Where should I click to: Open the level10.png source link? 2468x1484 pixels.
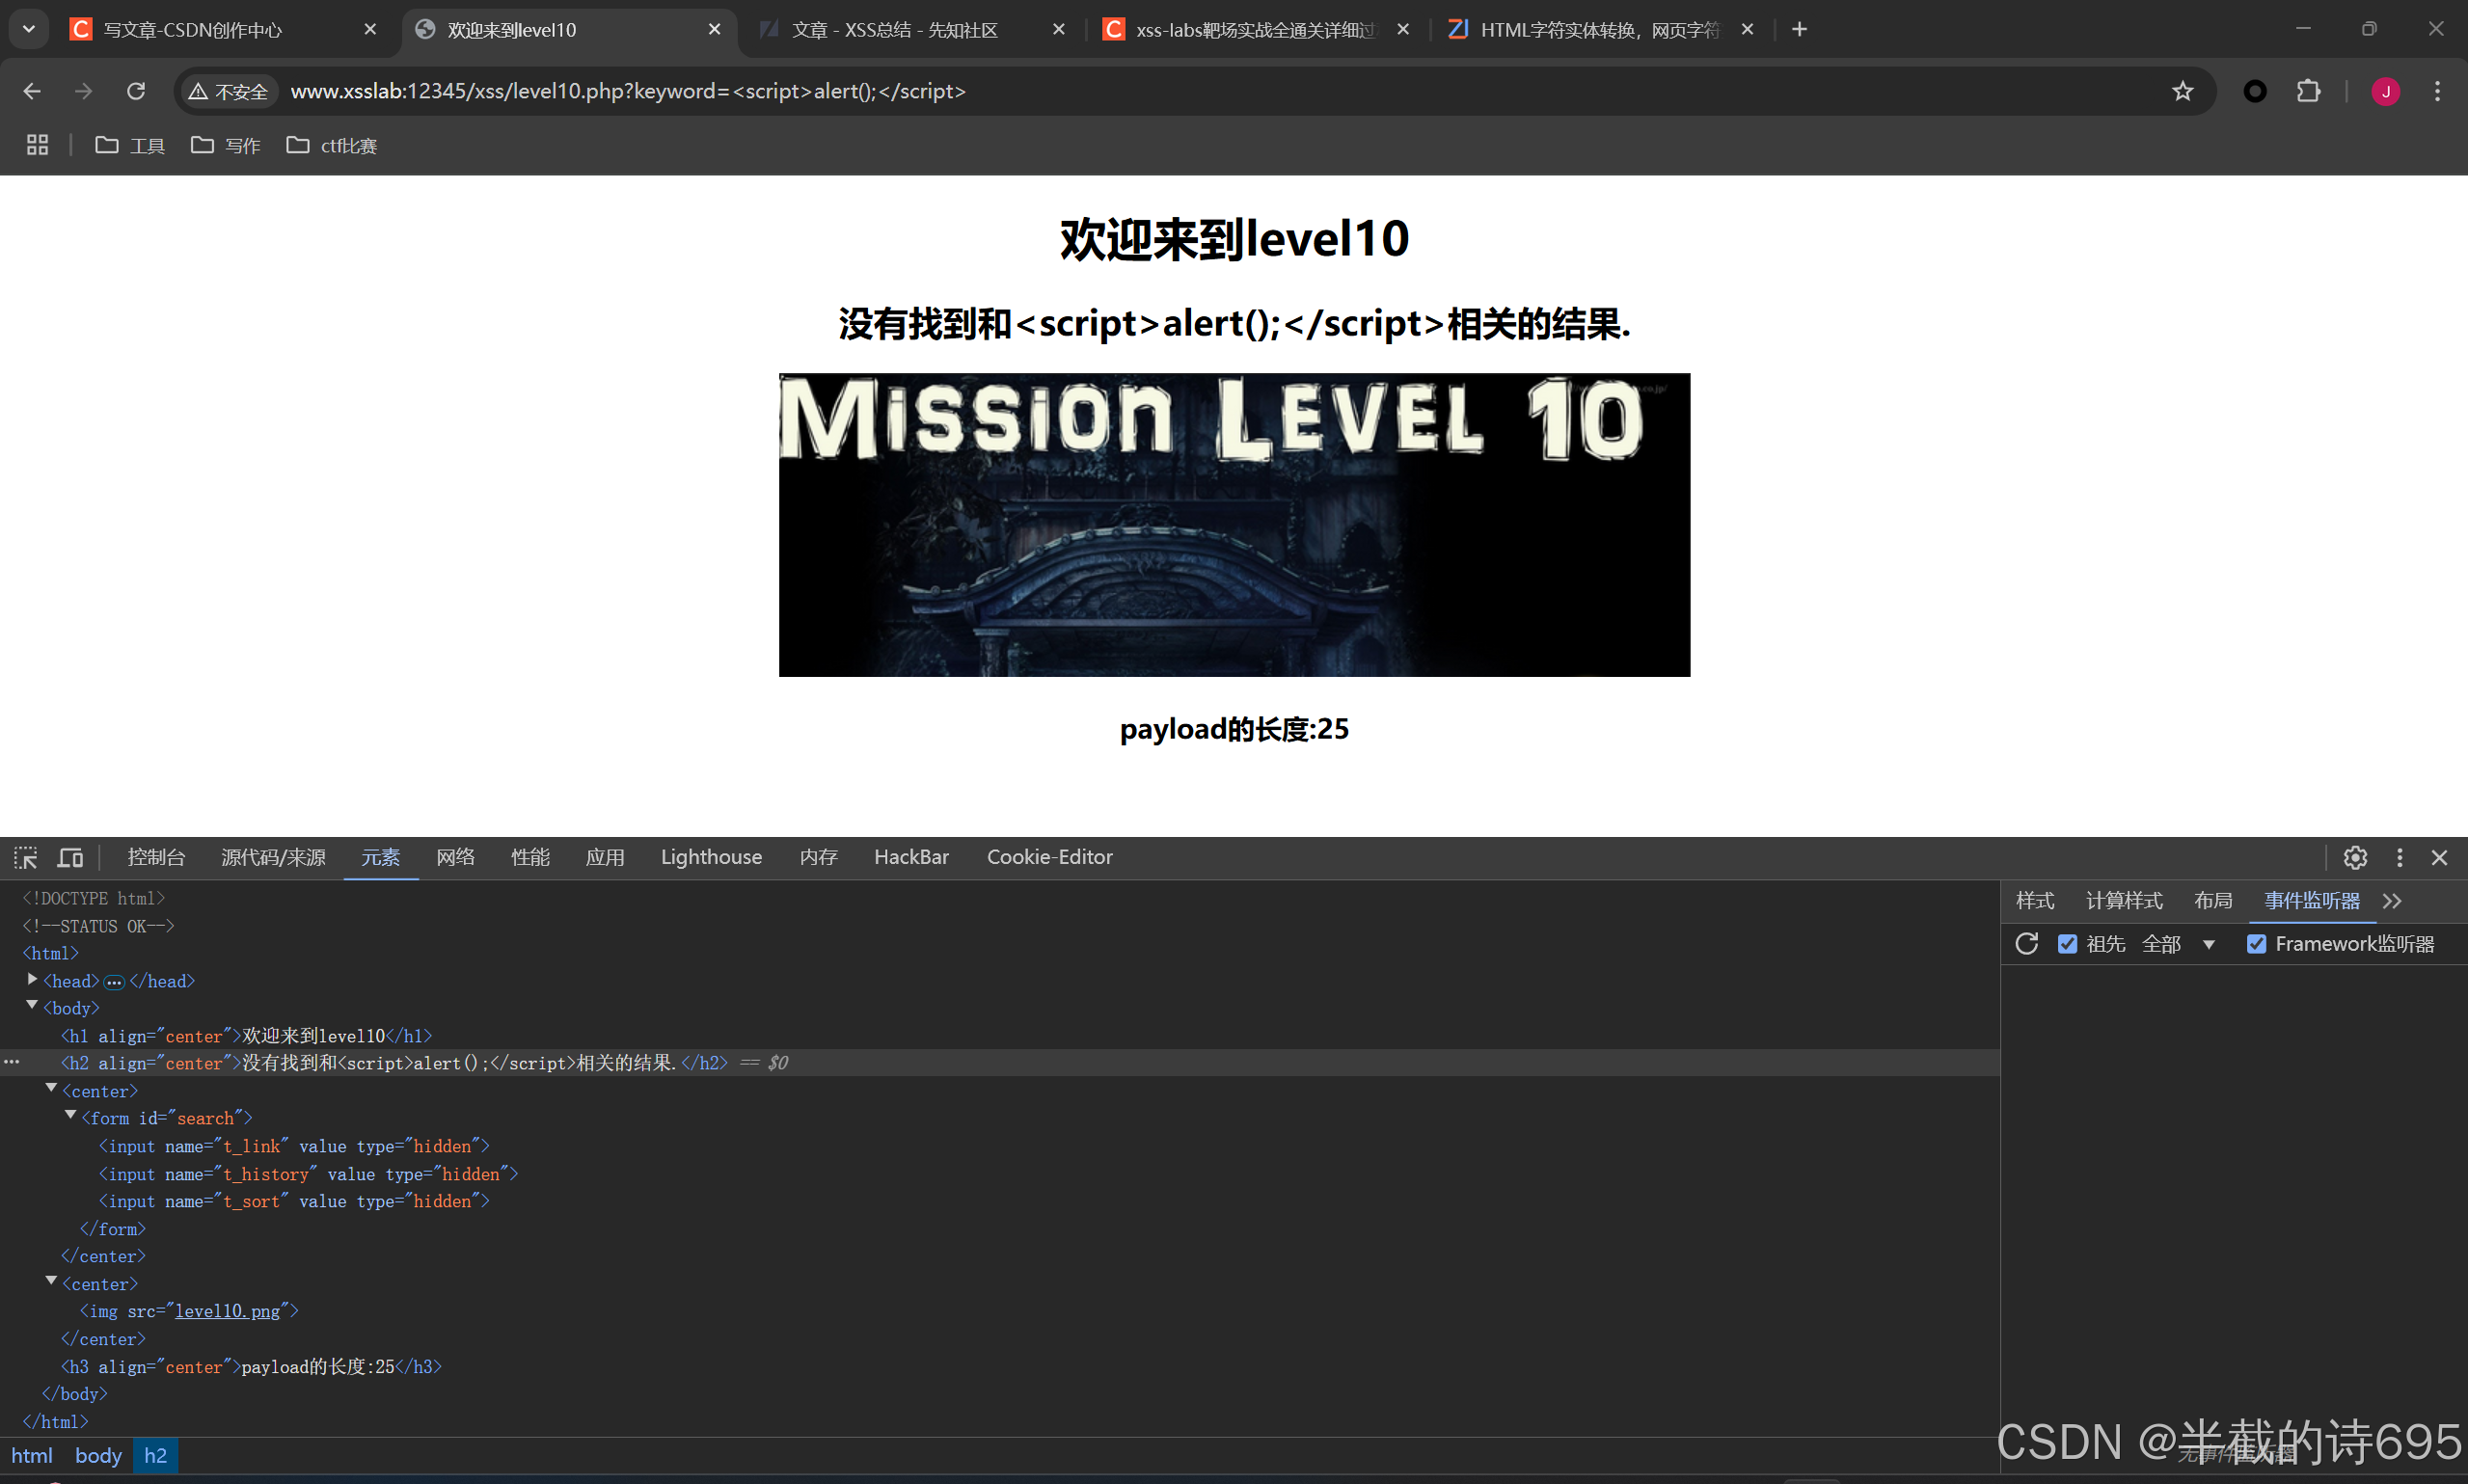pyautogui.click(x=227, y=1311)
